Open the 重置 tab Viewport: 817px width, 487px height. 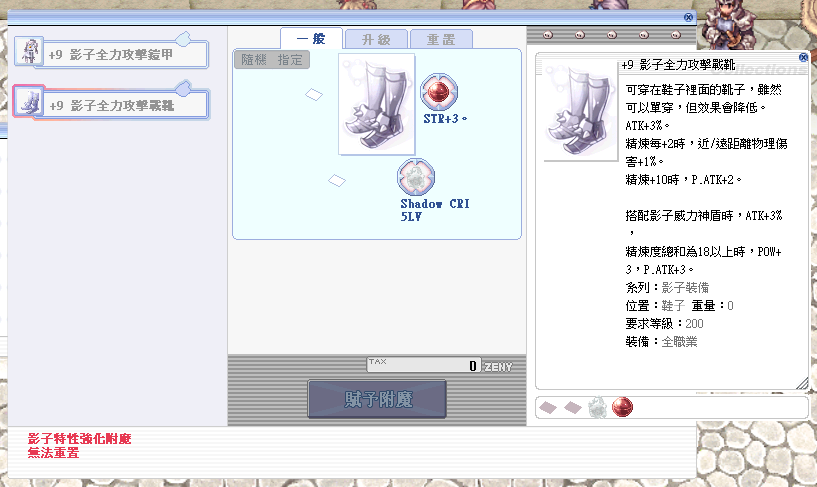point(441,39)
